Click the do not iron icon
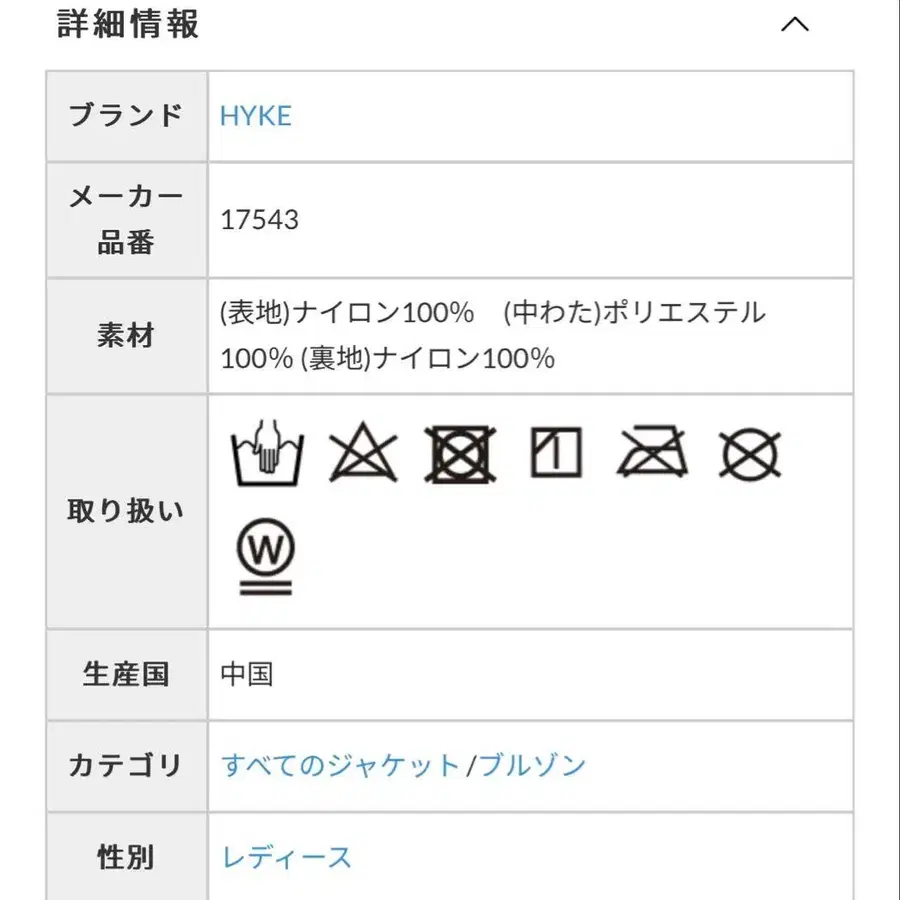This screenshot has width=900, height=900. pos(653,453)
